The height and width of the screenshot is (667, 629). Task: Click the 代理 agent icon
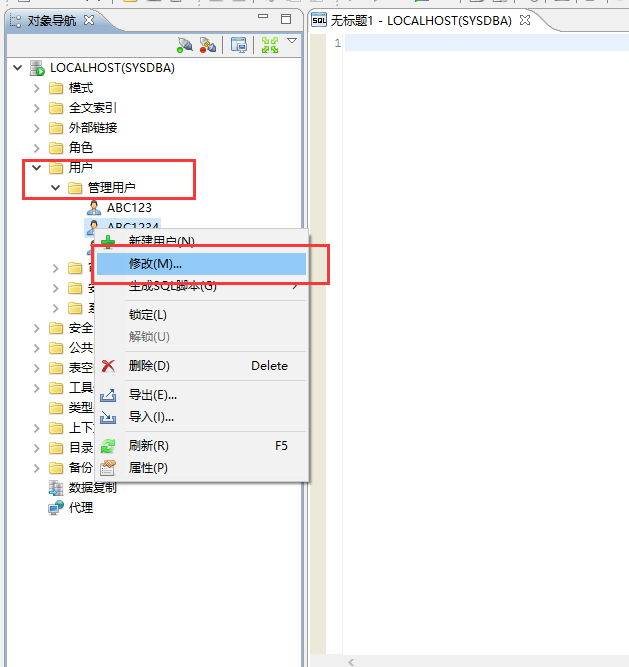pos(56,508)
